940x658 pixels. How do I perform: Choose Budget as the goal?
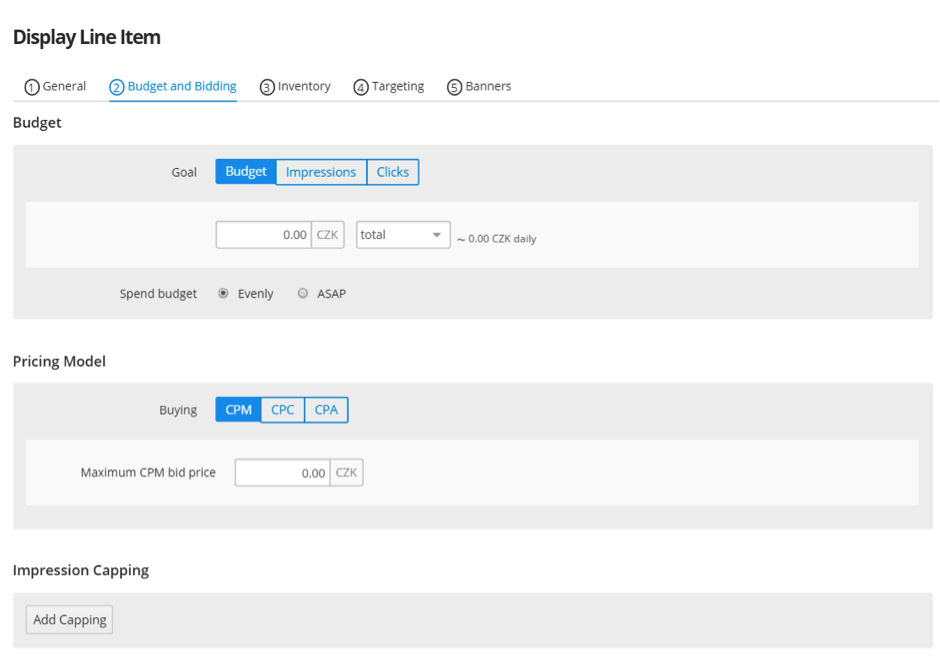pos(246,172)
